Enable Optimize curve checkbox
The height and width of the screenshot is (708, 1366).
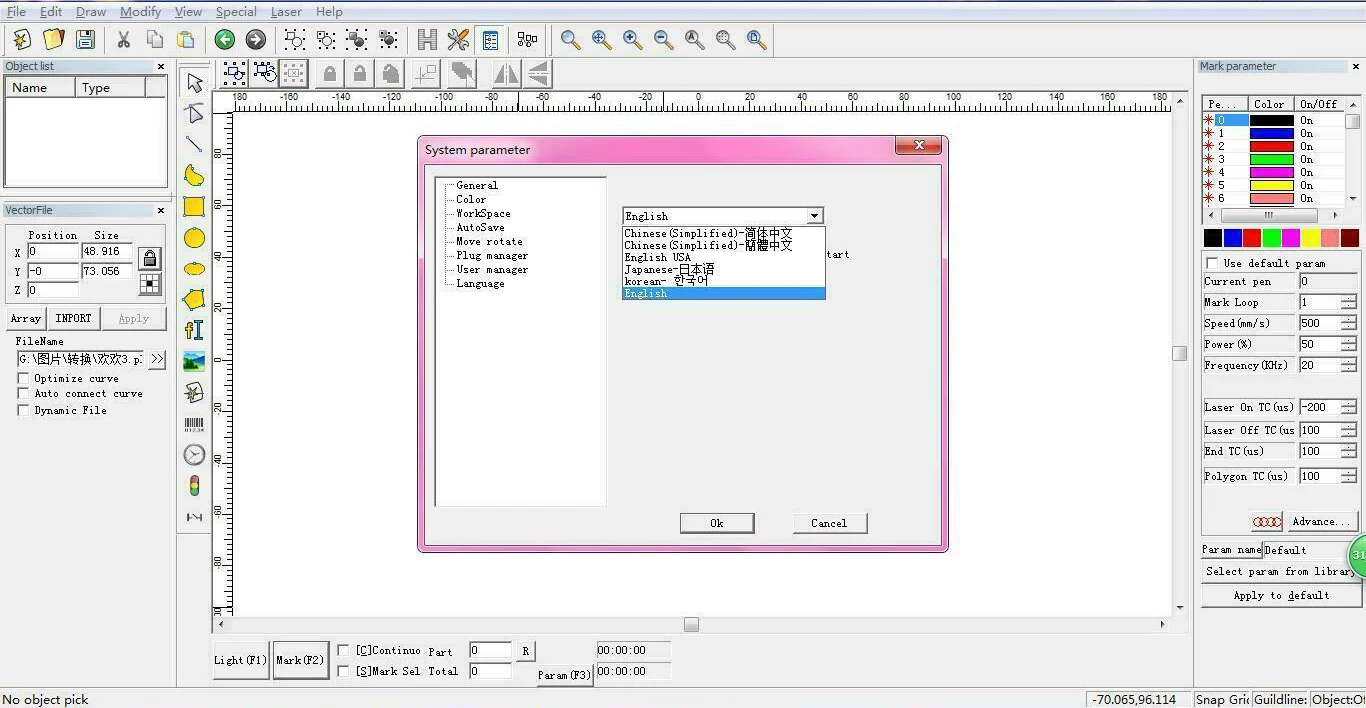[23, 378]
